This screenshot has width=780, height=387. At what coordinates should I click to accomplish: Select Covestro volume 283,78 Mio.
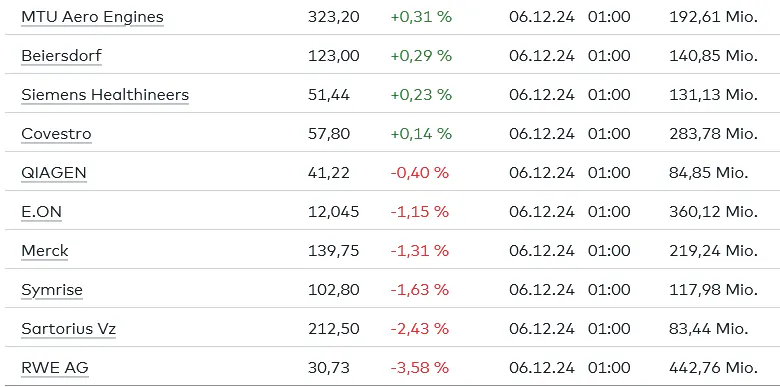(x=713, y=134)
